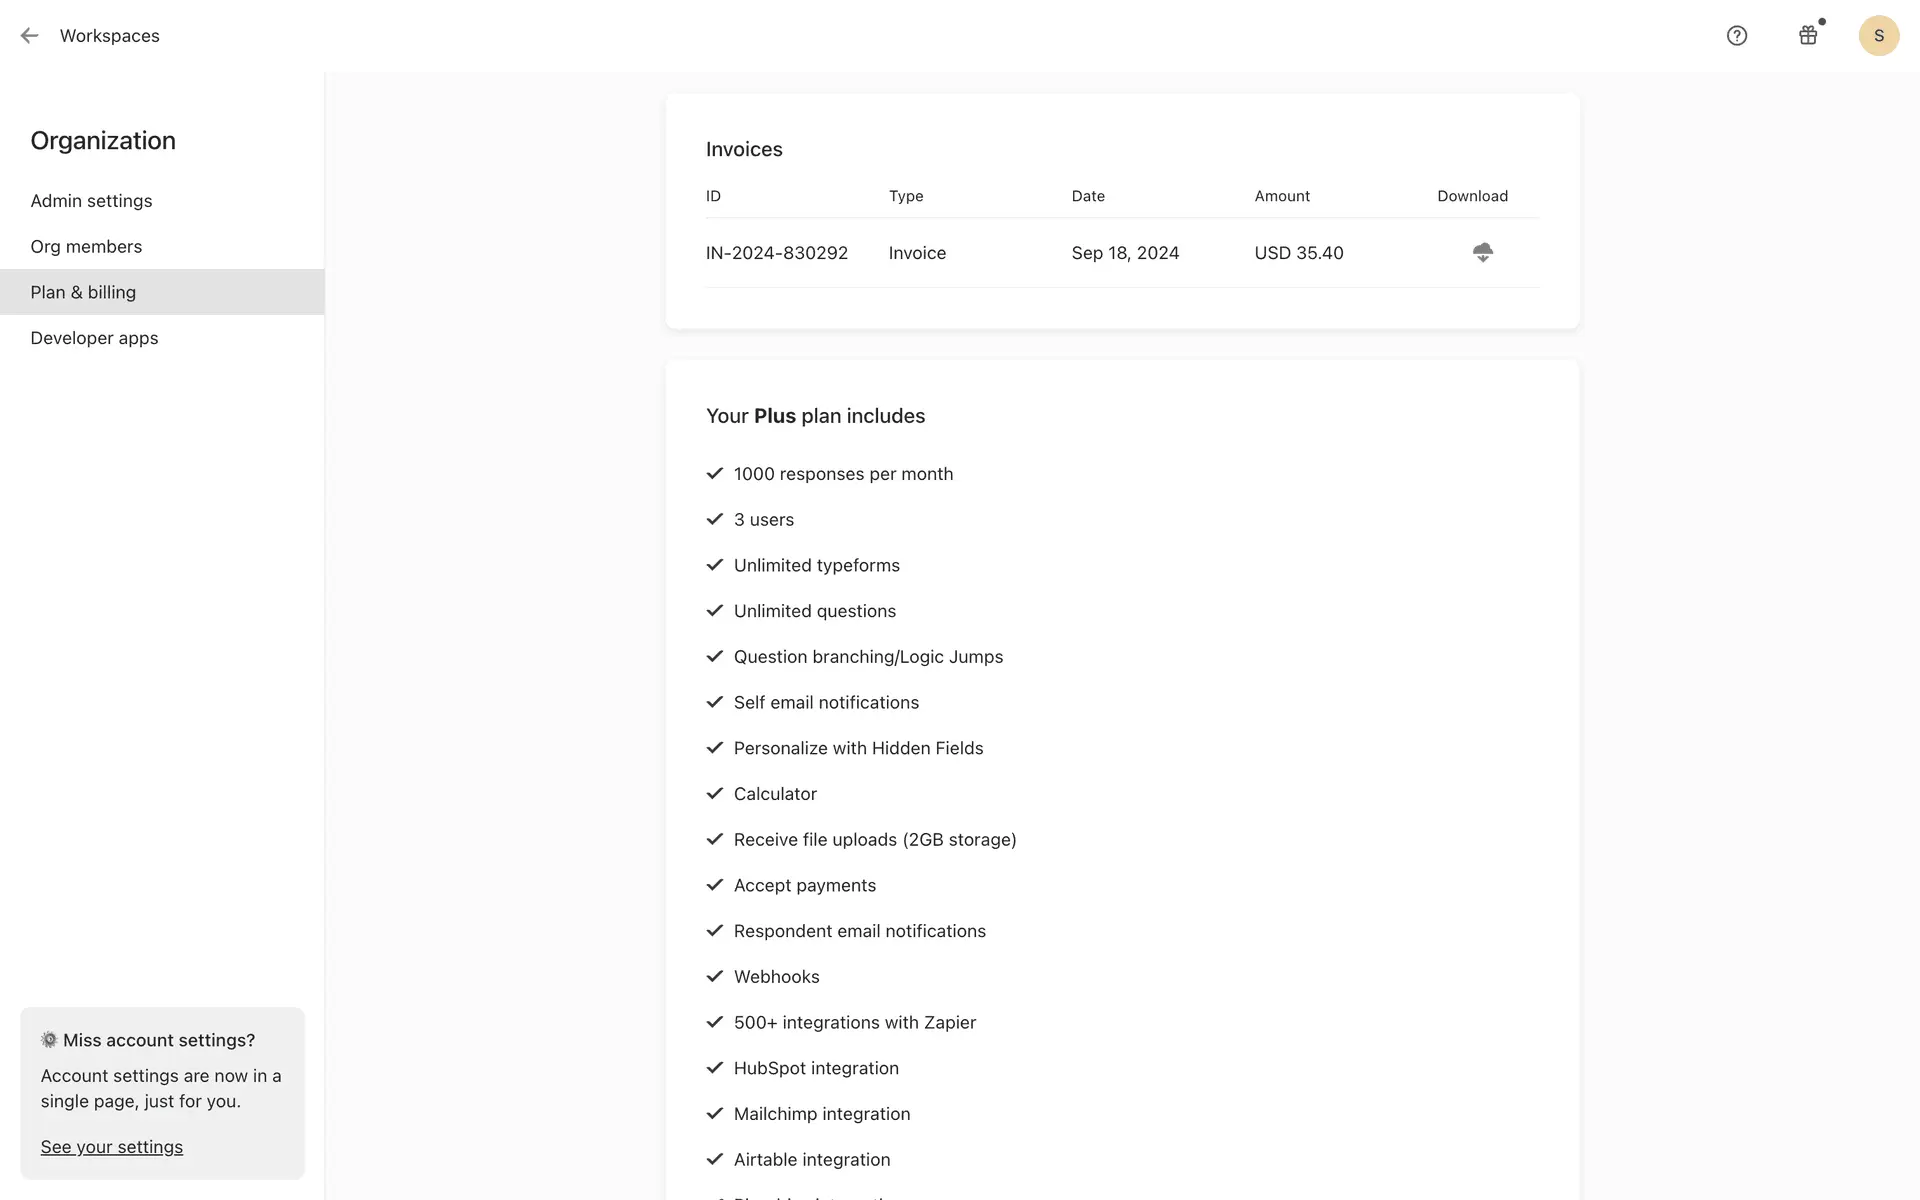Image resolution: width=1920 pixels, height=1200 pixels.
Task: Click invoice ID IN-2024-830292
Action: 777,253
